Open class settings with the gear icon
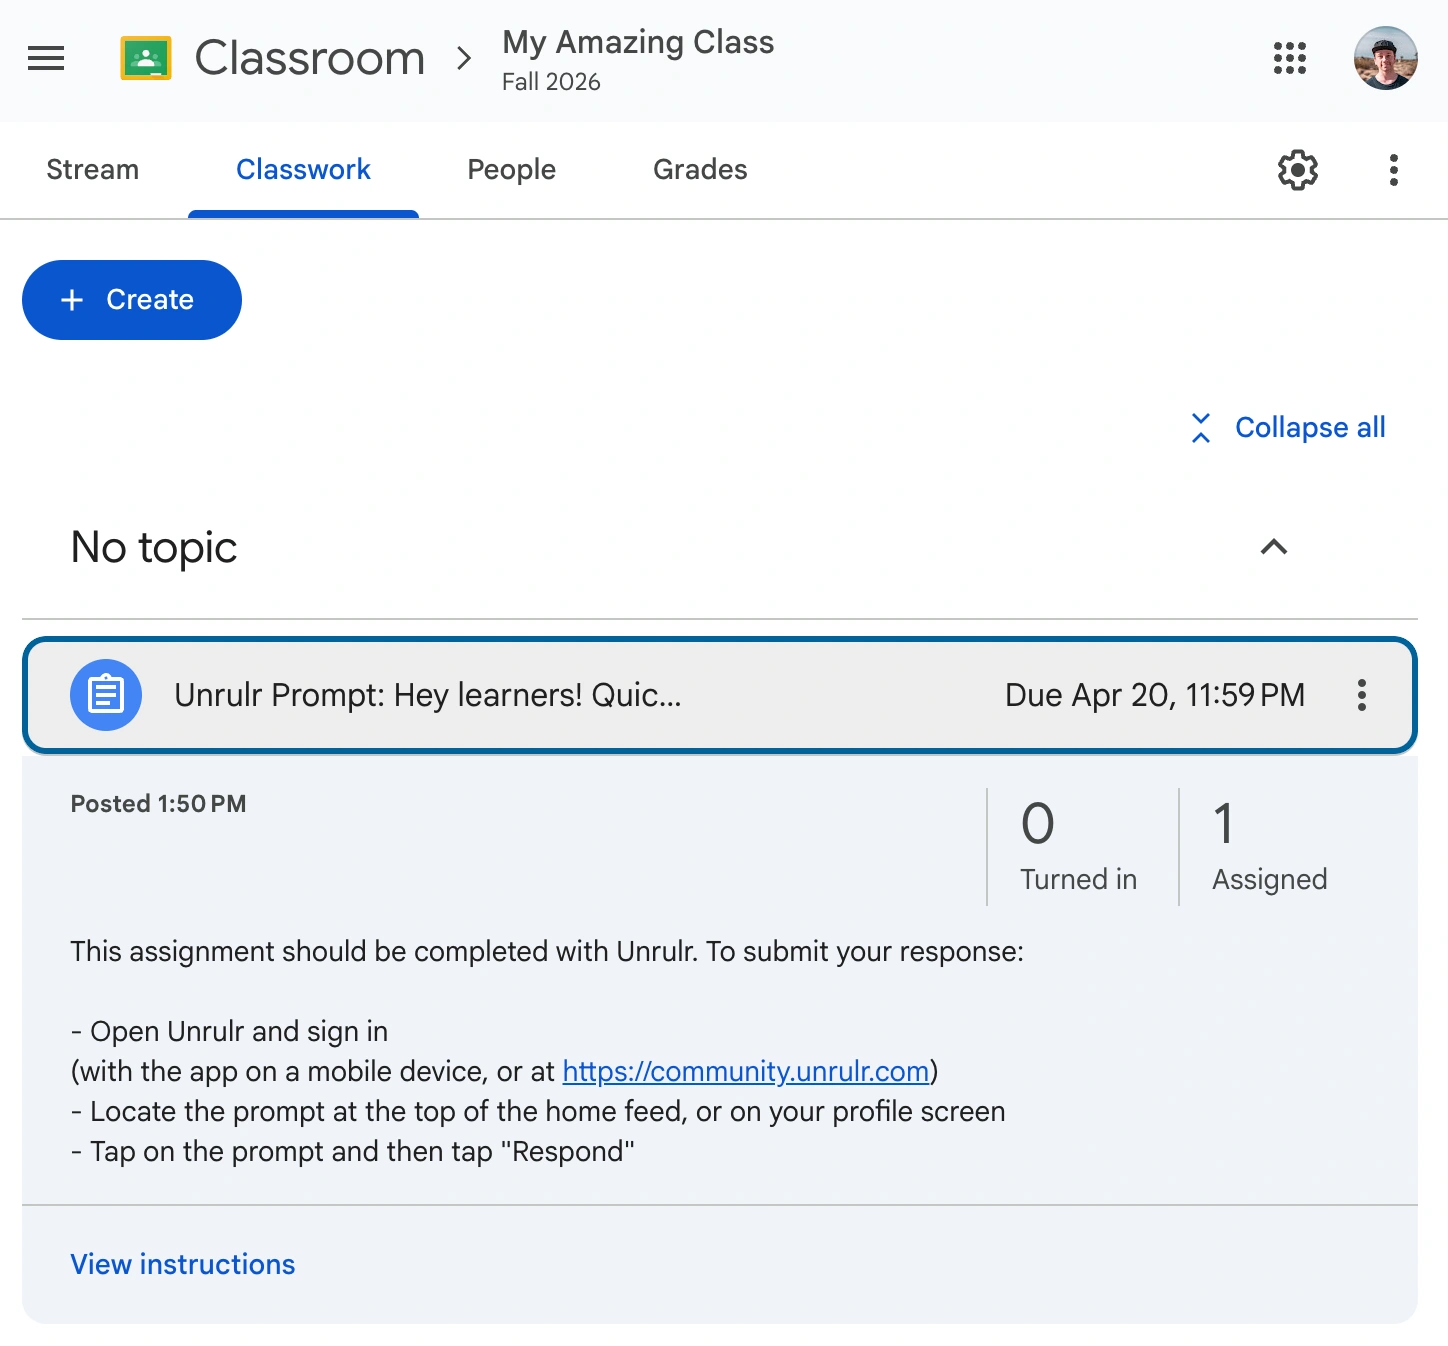1448x1346 pixels. (x=1296, y=170)
